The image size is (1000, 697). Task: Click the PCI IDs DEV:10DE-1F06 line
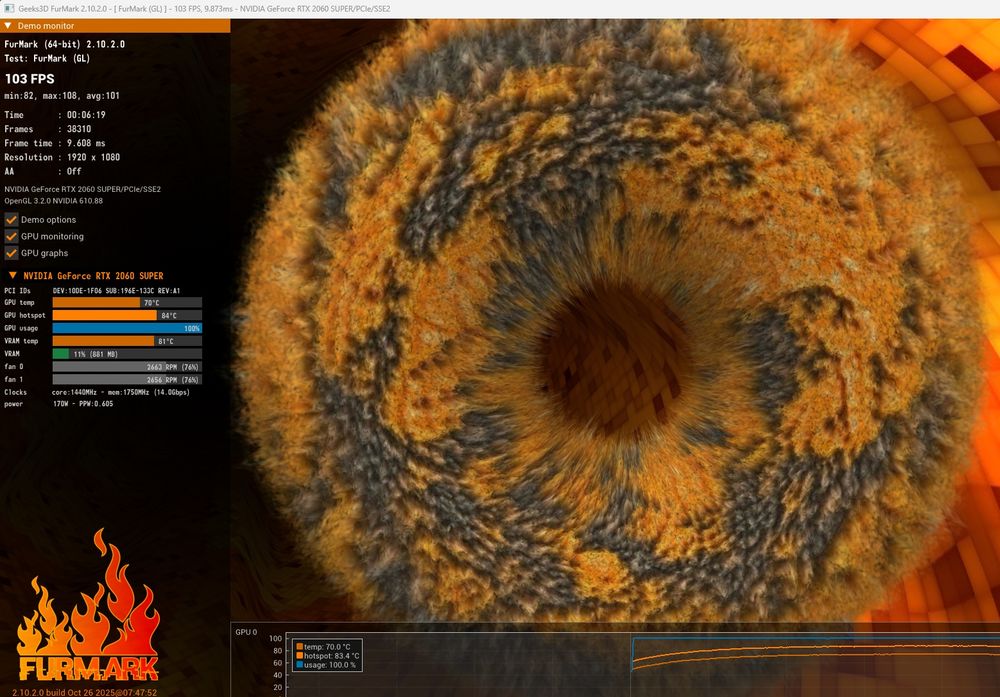(92, 290)
